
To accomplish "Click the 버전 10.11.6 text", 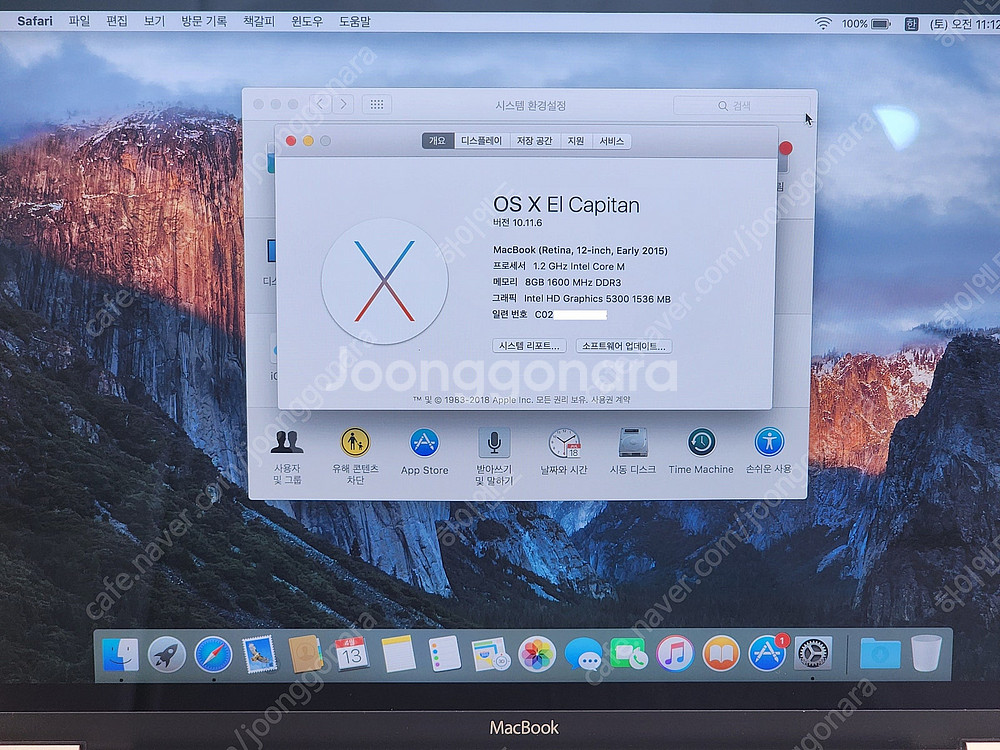I will click(517, 223).
